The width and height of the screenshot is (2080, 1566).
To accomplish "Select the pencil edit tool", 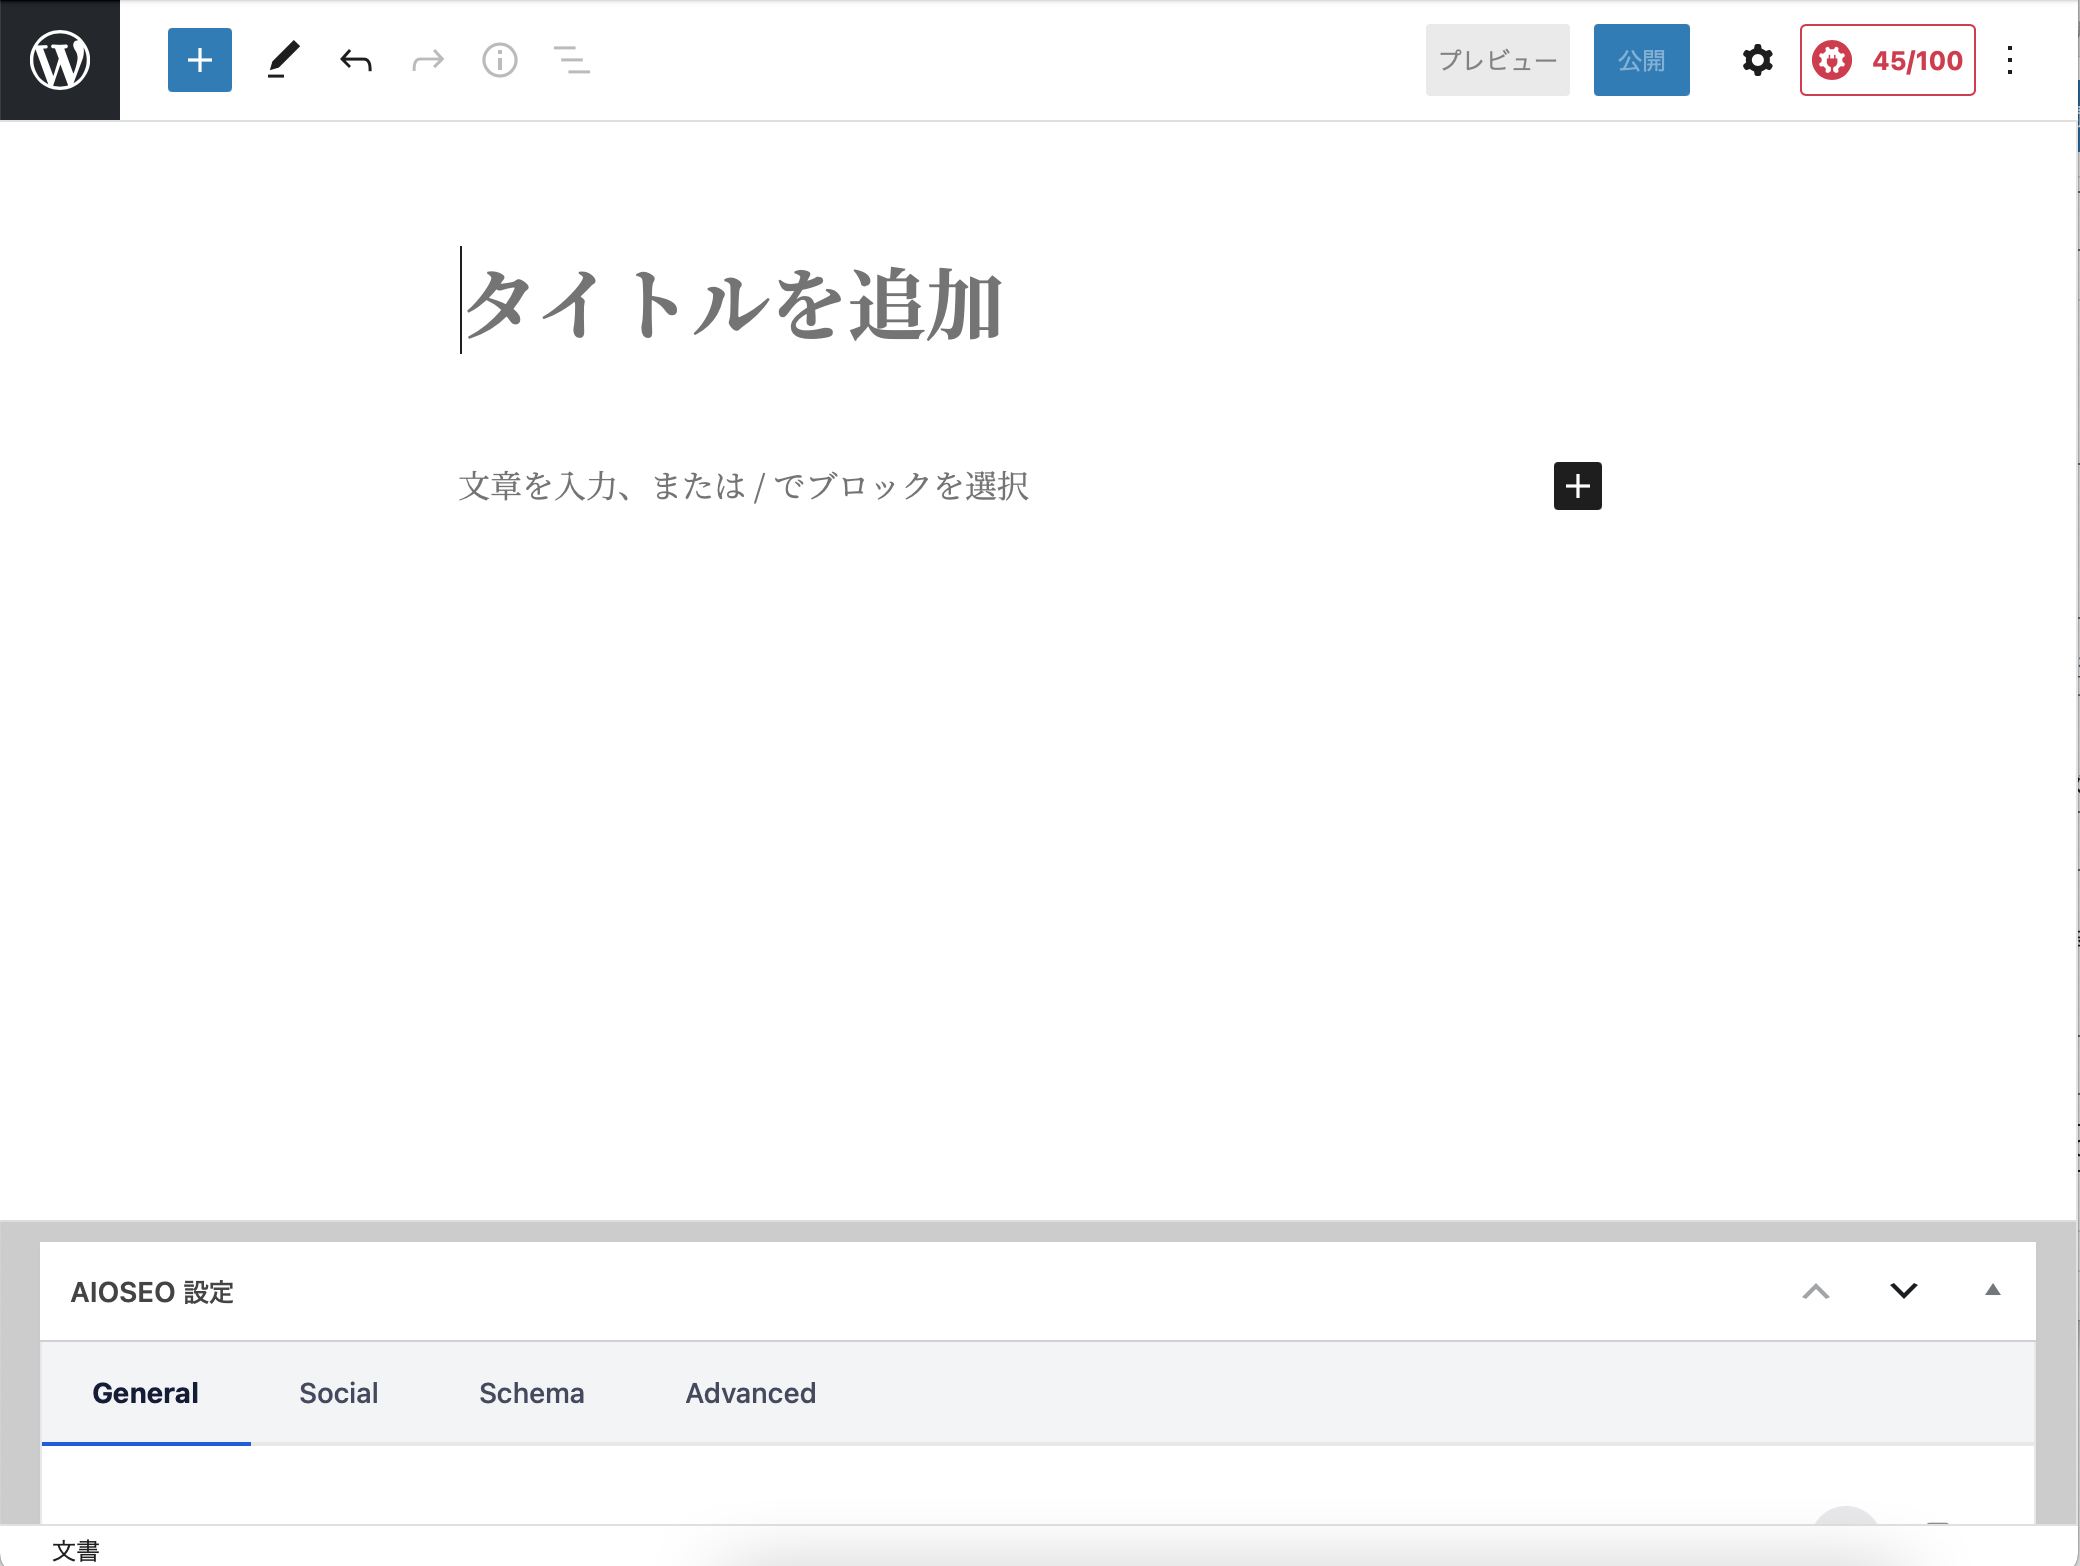I will [x=283, y=60].
